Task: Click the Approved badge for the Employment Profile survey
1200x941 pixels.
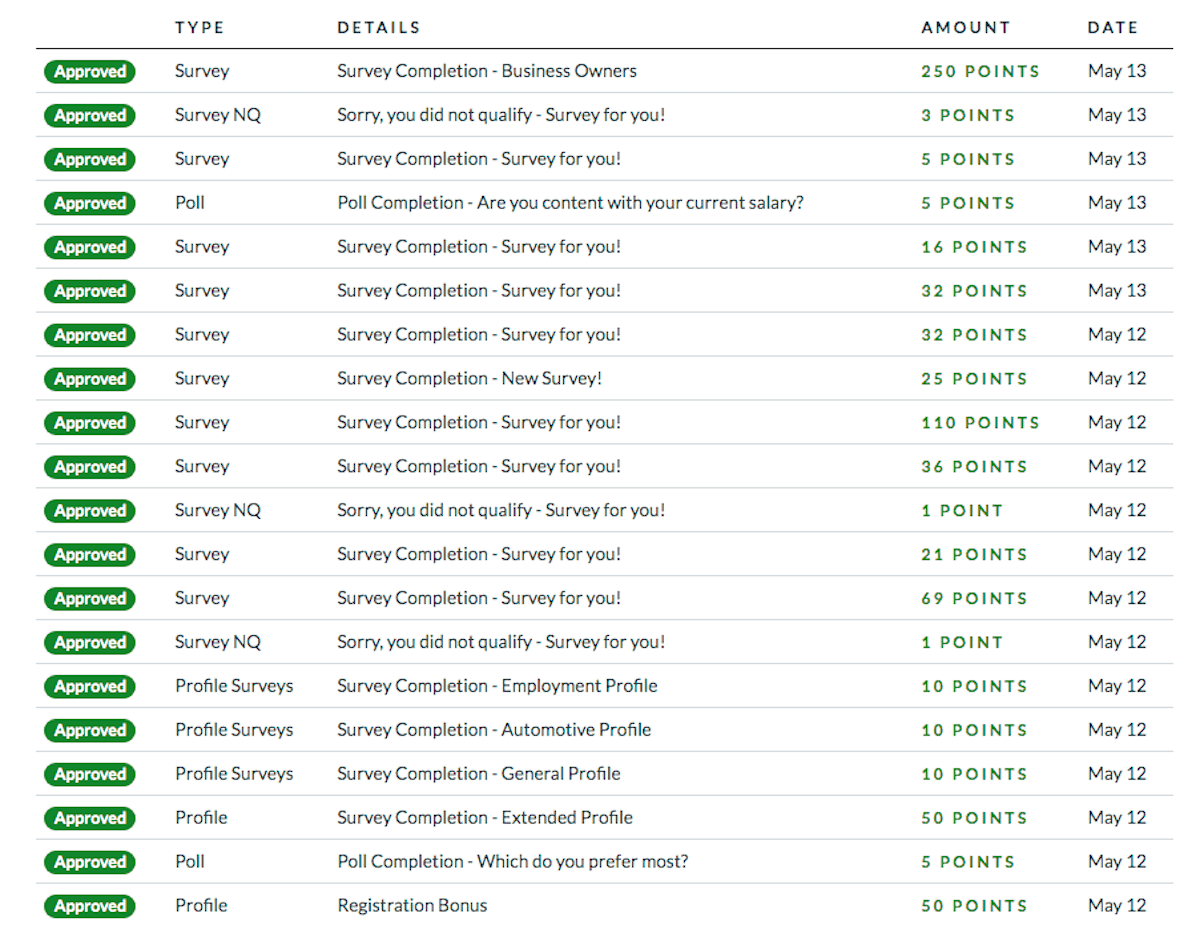Action: (x=89, y=687)
